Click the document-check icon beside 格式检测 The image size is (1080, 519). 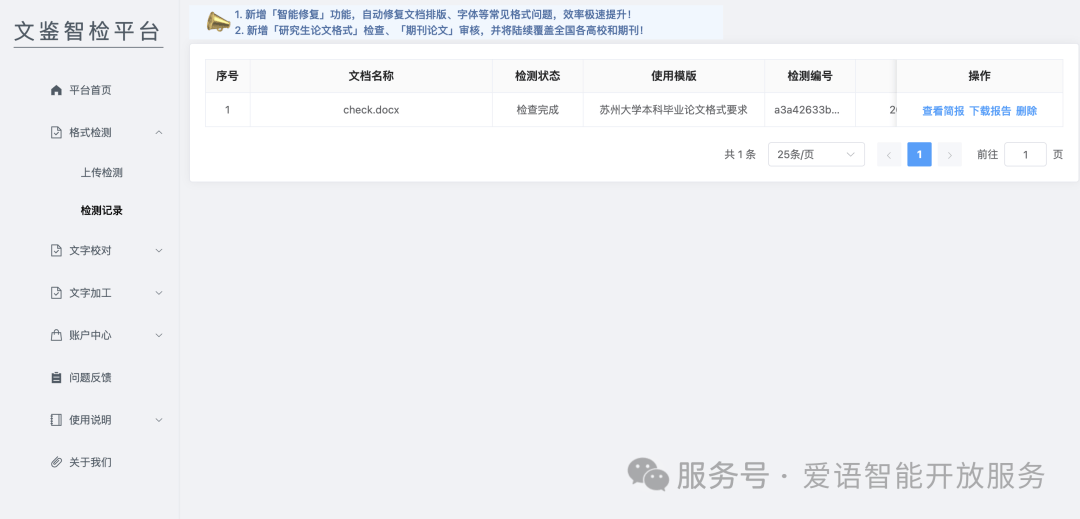(56, 133)
